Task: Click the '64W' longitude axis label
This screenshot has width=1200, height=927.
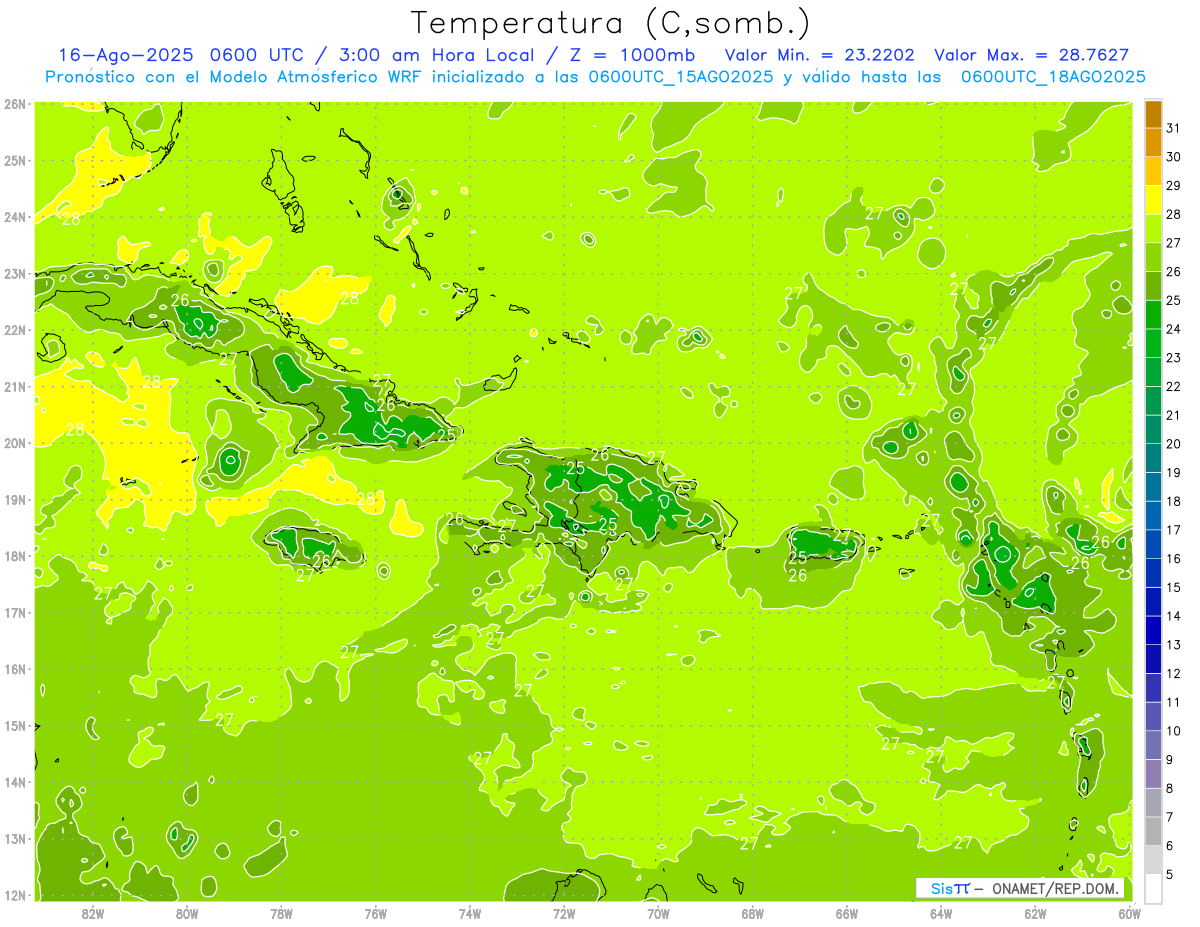Action: tap(941, 913)
